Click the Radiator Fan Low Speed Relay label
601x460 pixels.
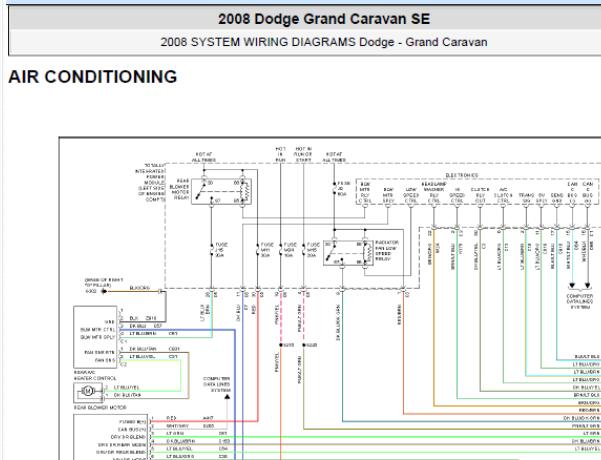tap(387, 251)
